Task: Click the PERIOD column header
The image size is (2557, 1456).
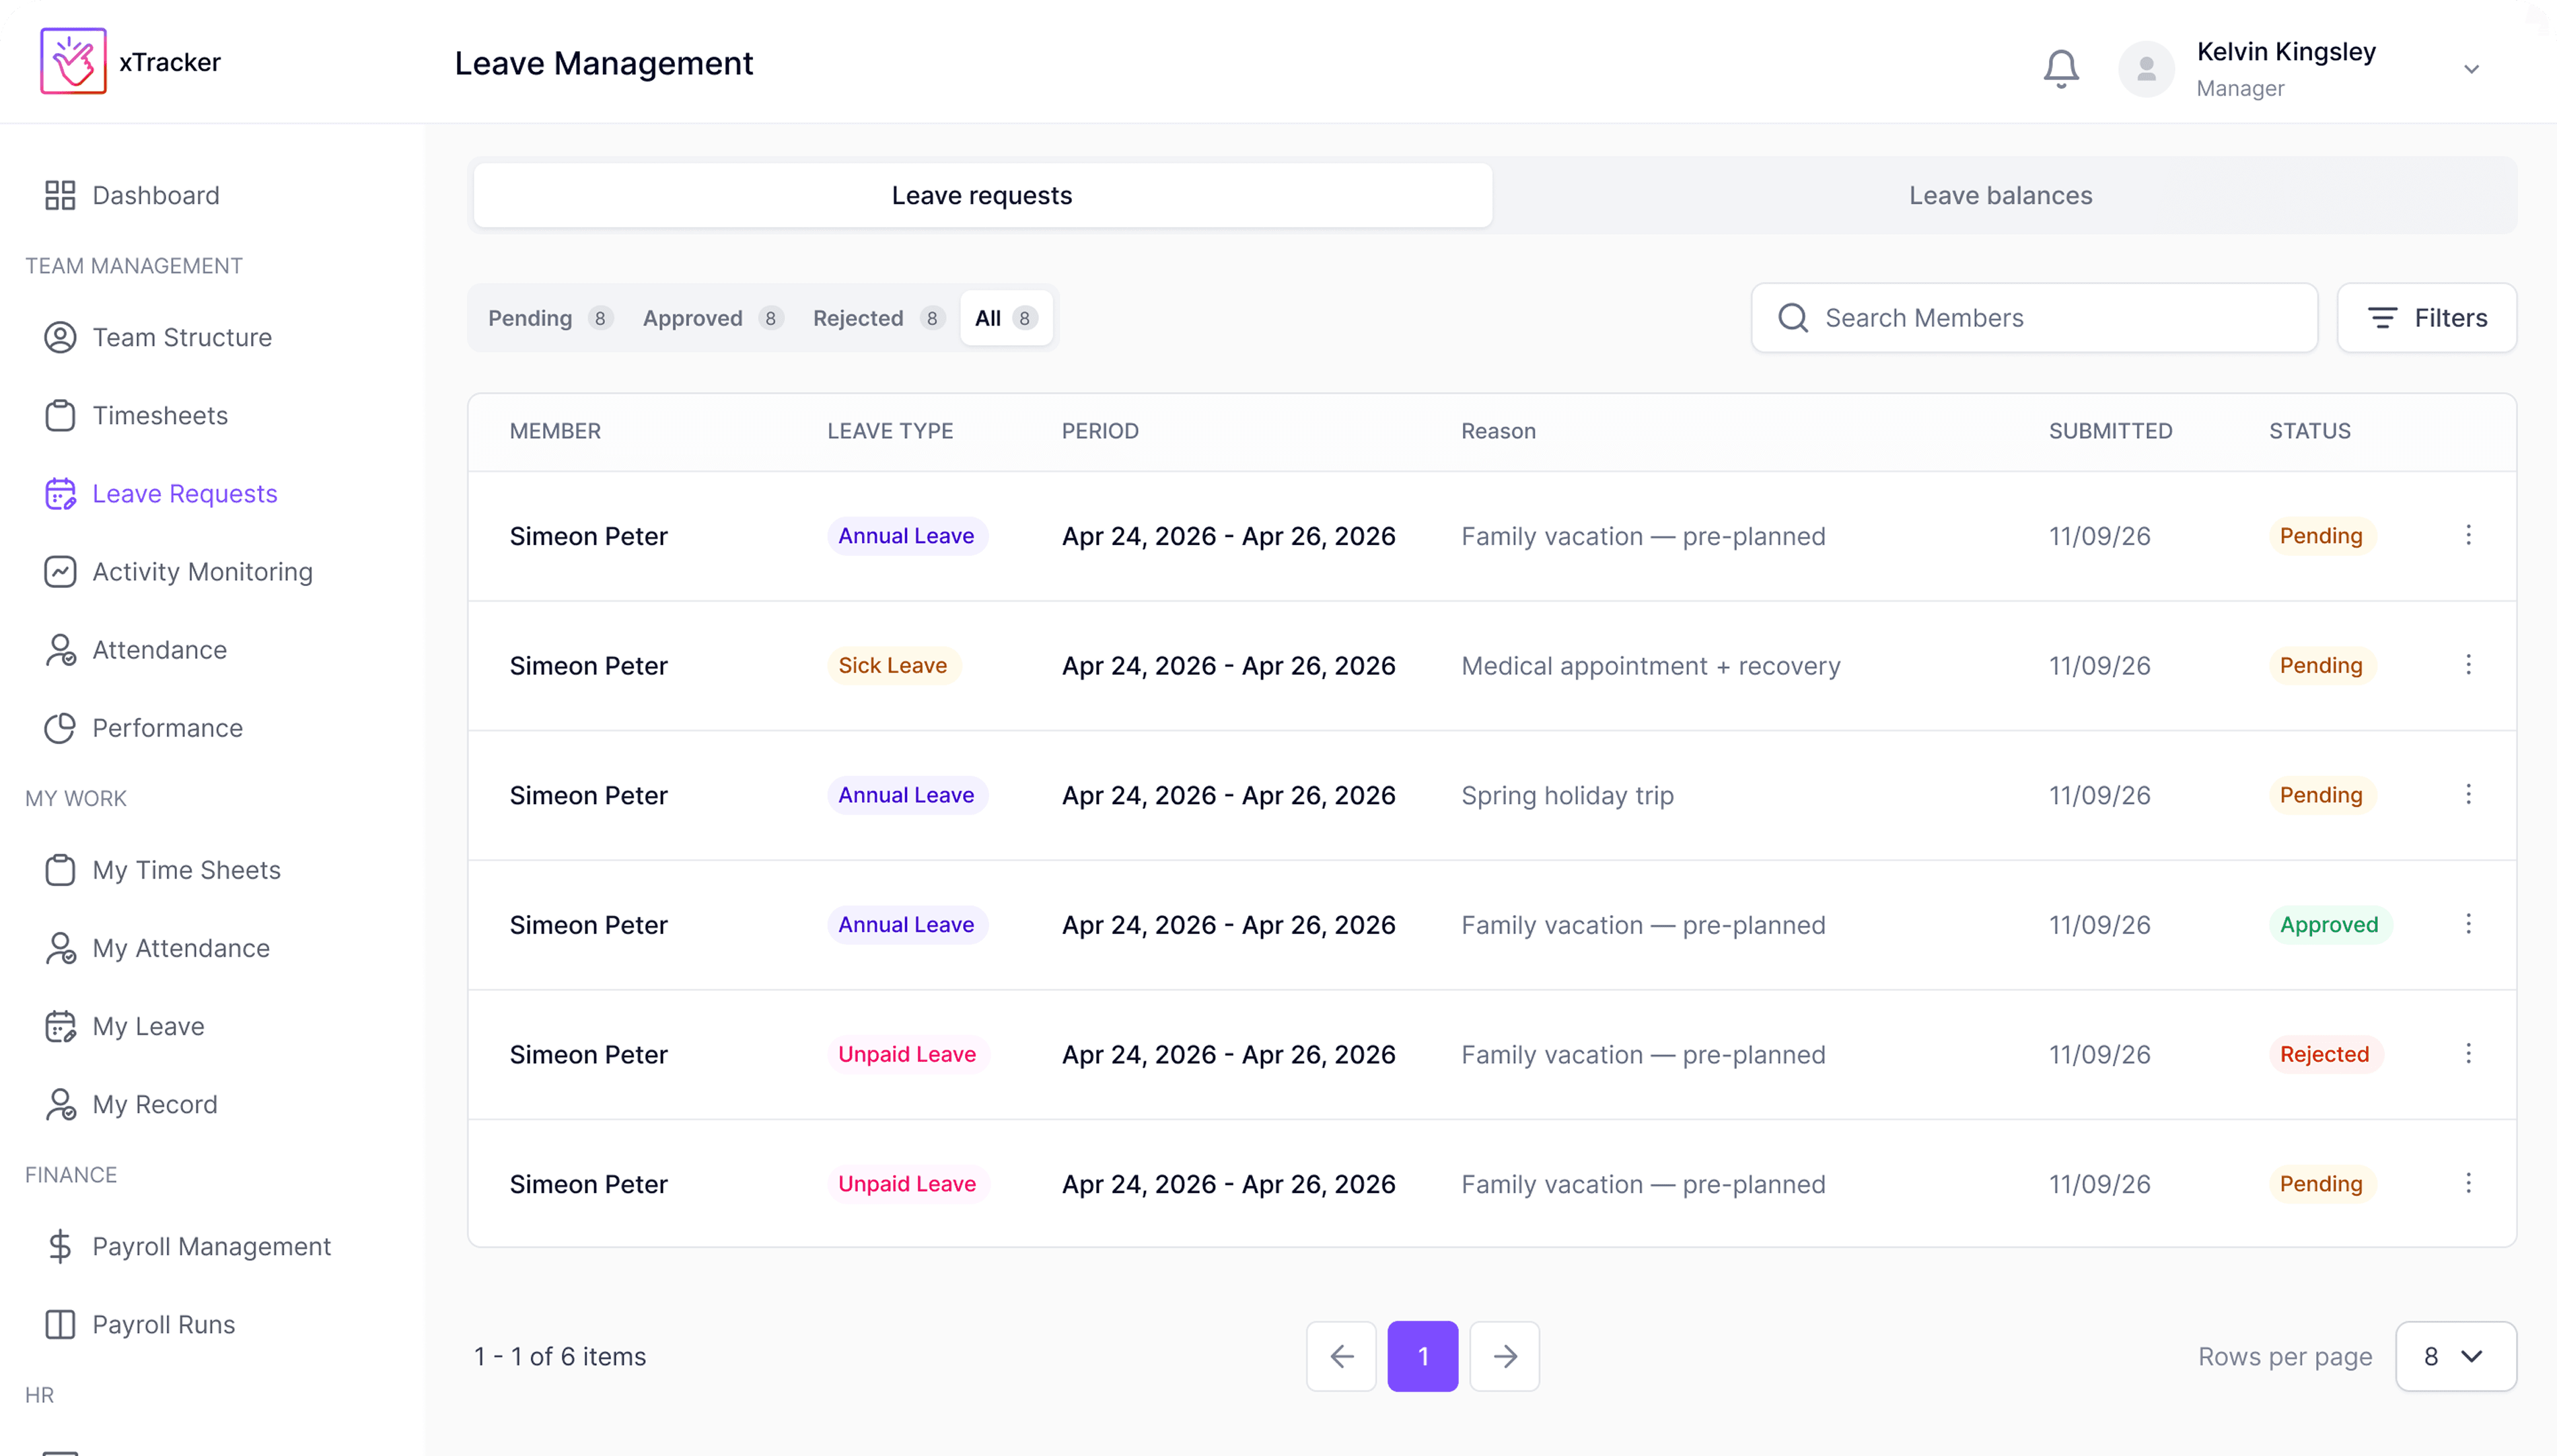Action: 1100,431
